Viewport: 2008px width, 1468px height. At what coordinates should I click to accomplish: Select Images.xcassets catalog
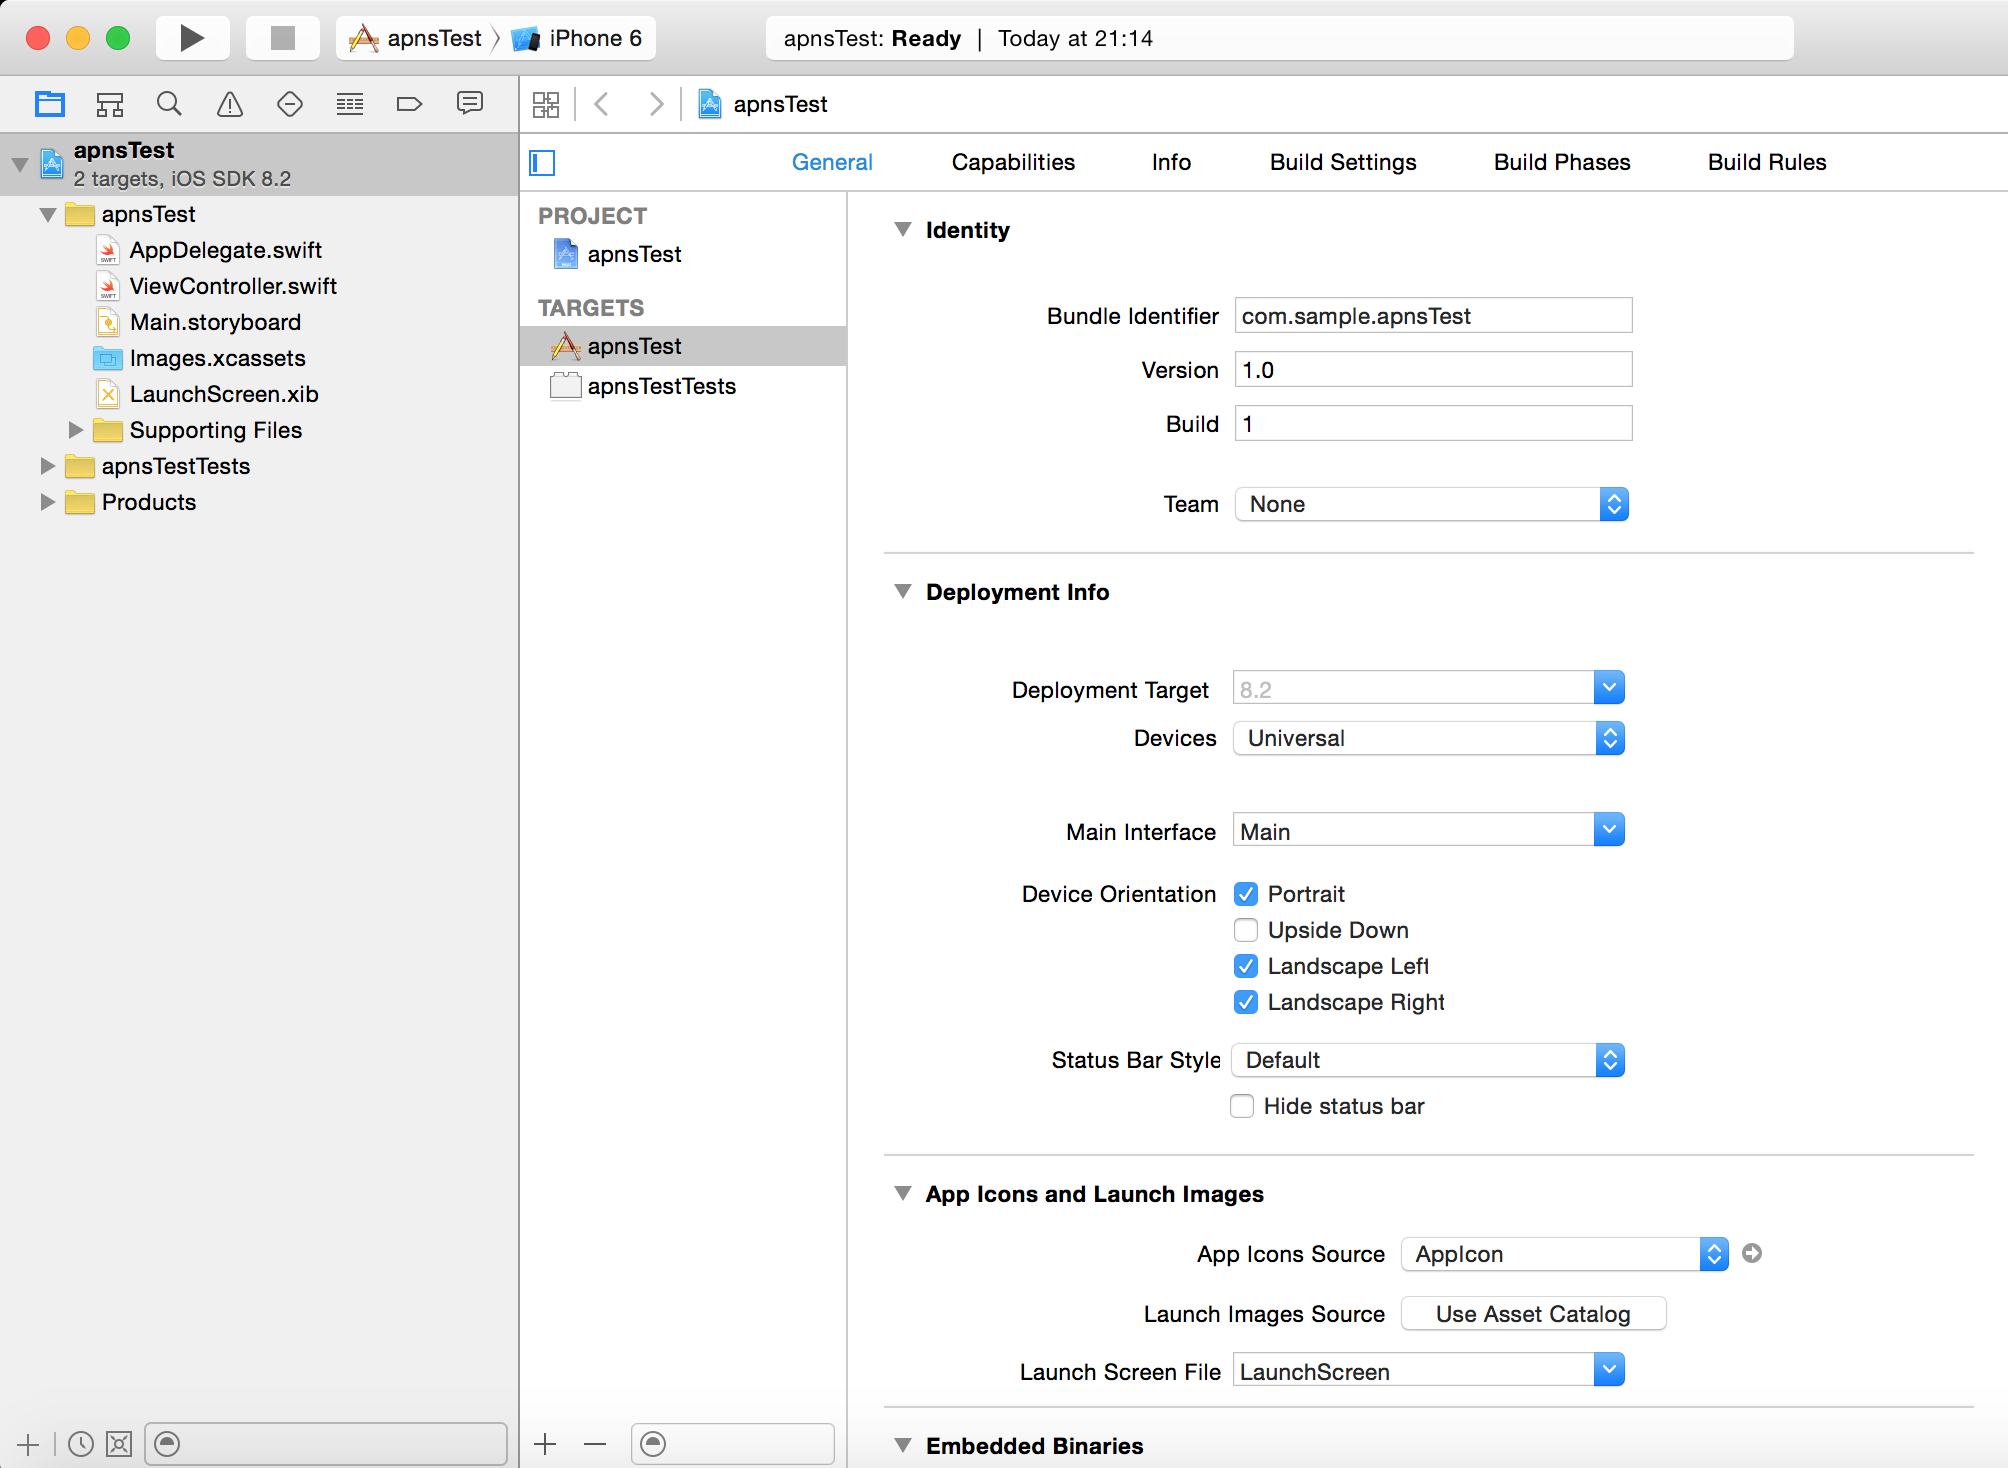[200, 358]
